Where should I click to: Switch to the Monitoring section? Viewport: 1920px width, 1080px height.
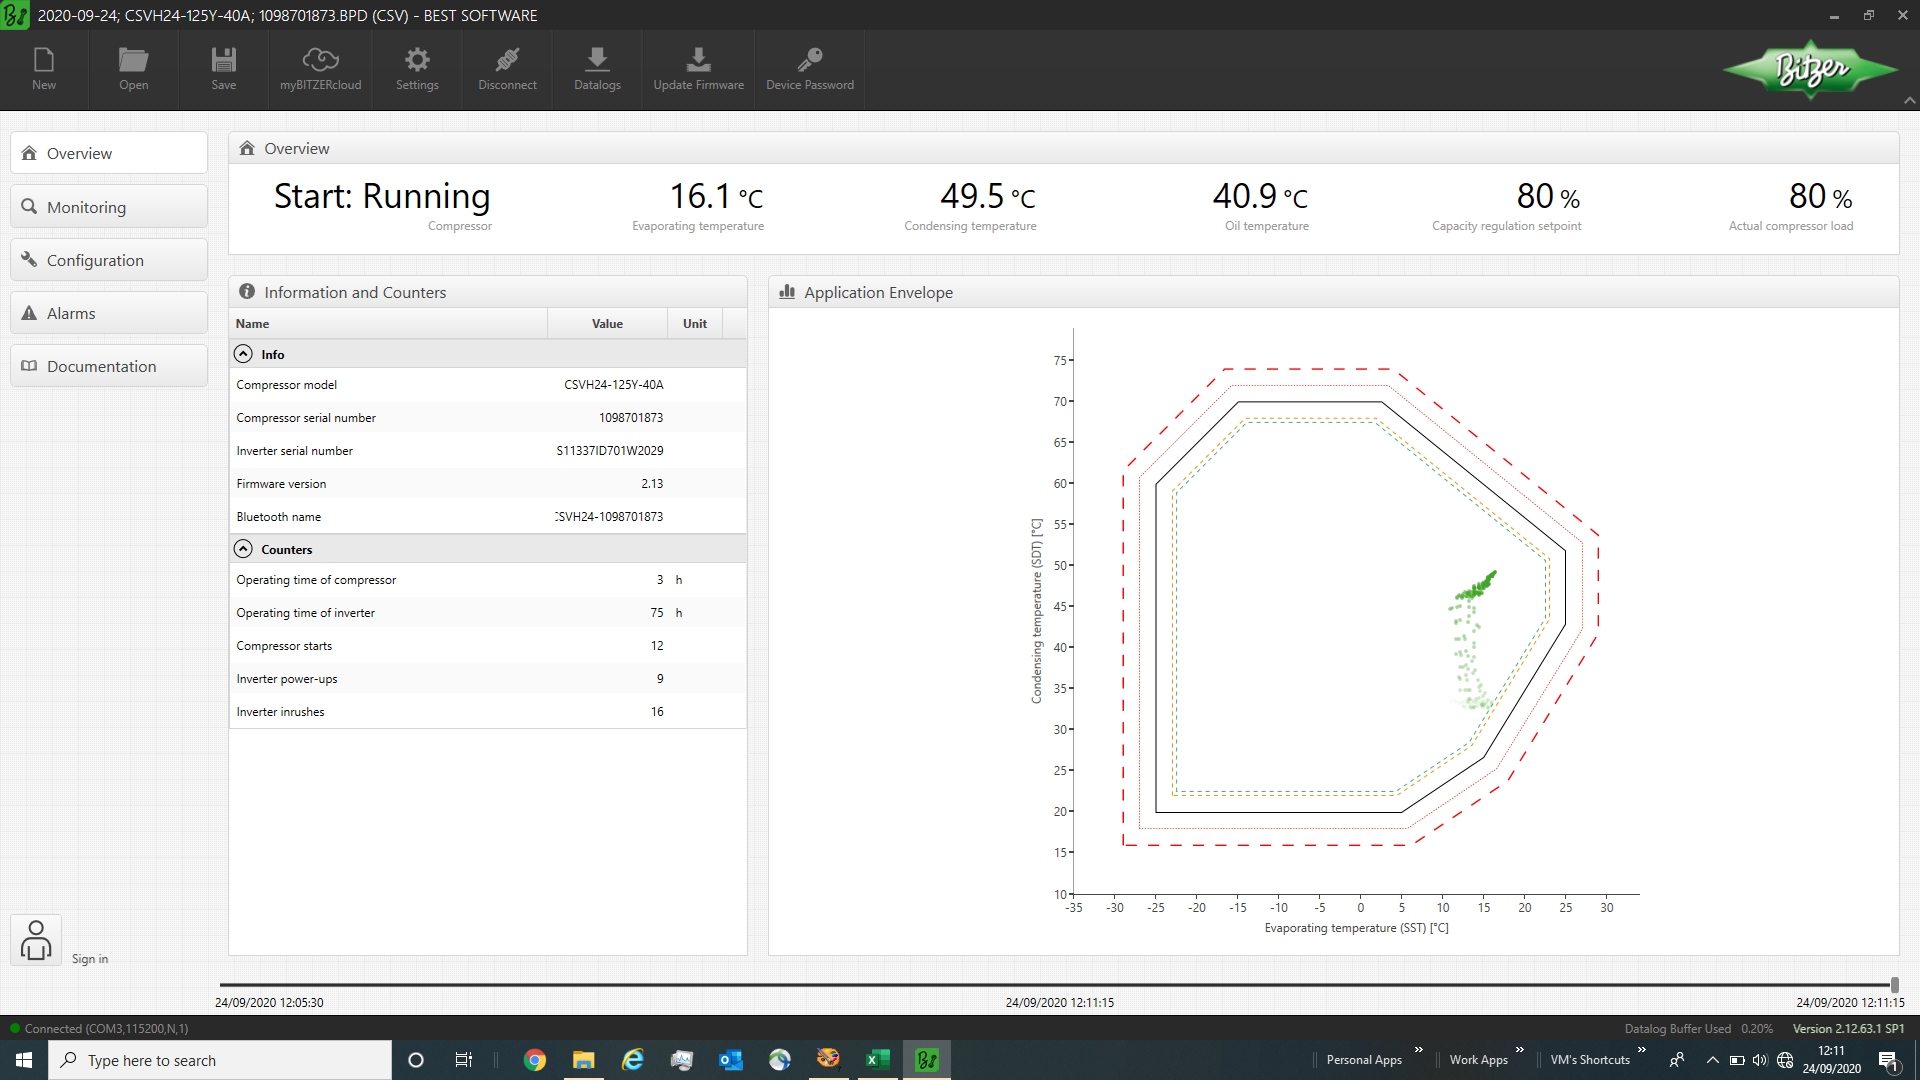(109, 207)
